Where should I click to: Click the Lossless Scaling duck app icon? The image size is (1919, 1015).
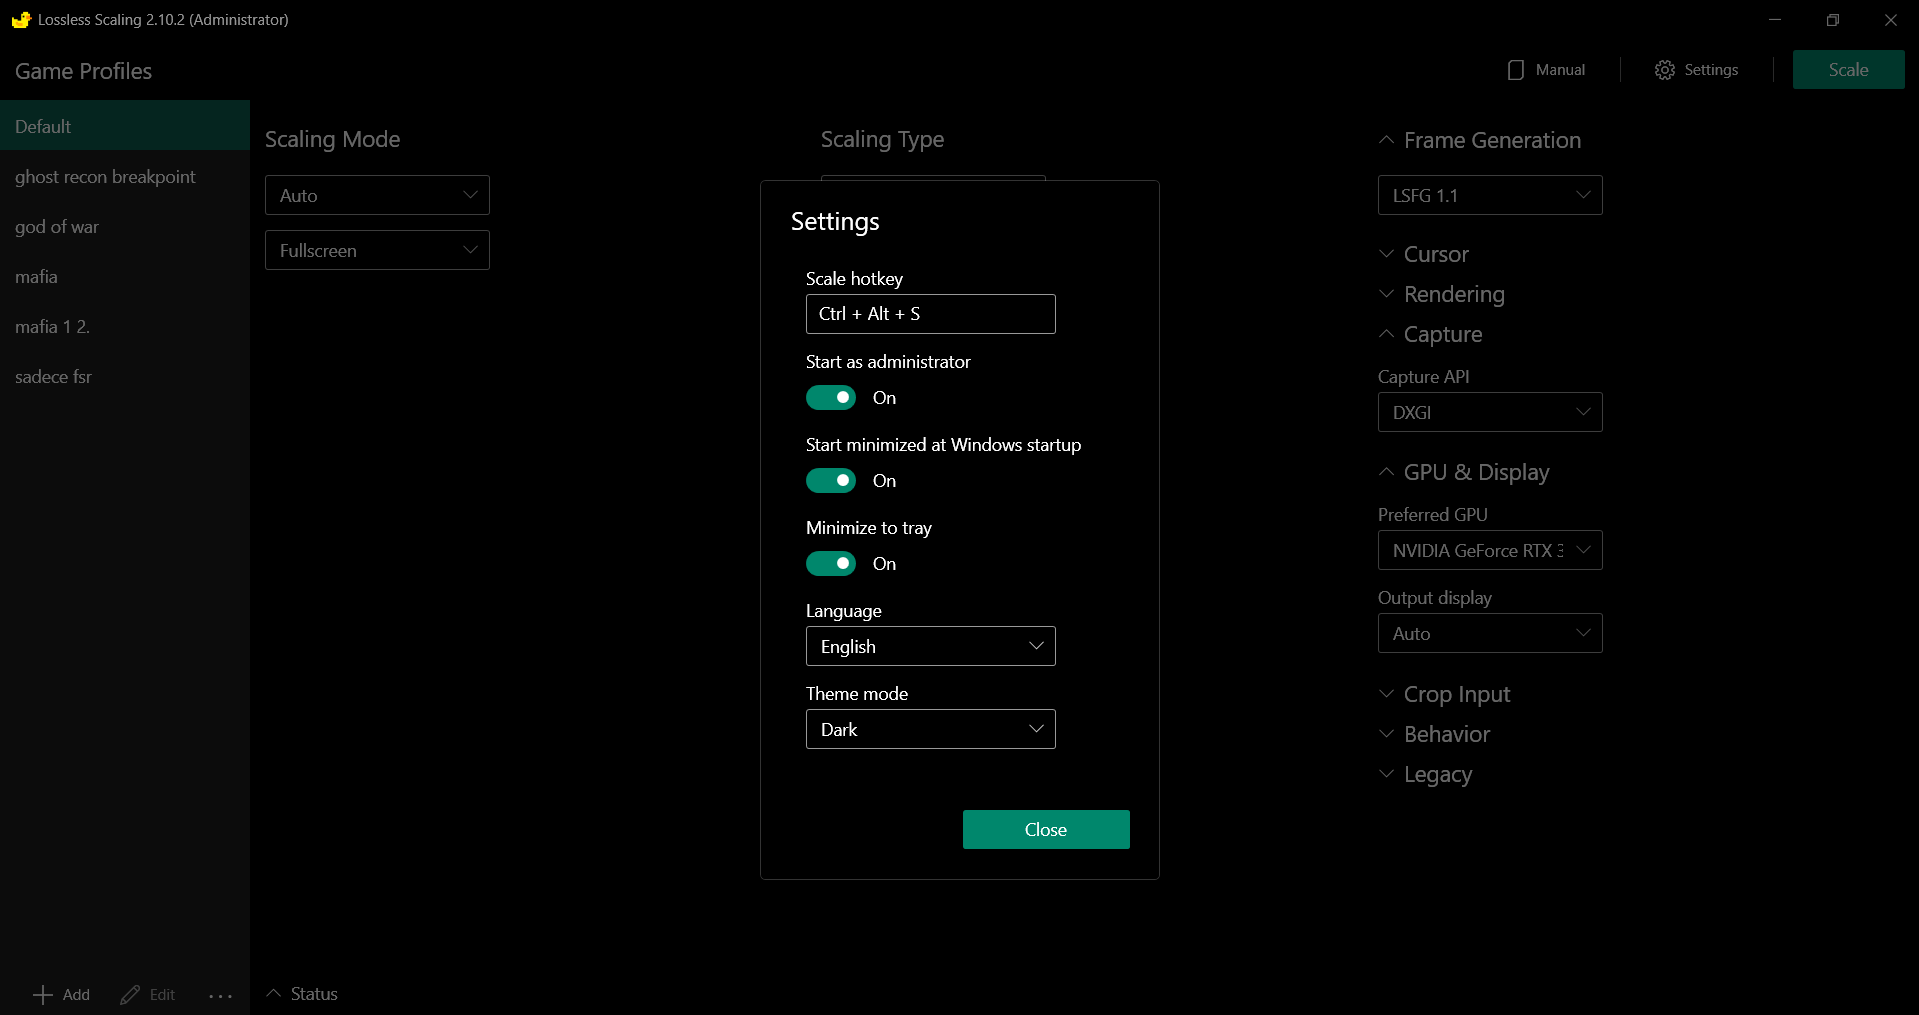[x=21, y=19]
